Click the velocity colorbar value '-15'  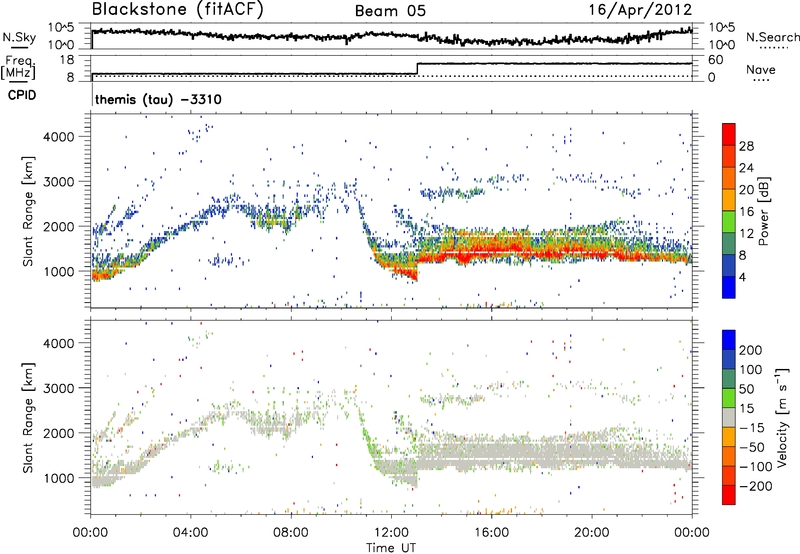pos(751,427)
